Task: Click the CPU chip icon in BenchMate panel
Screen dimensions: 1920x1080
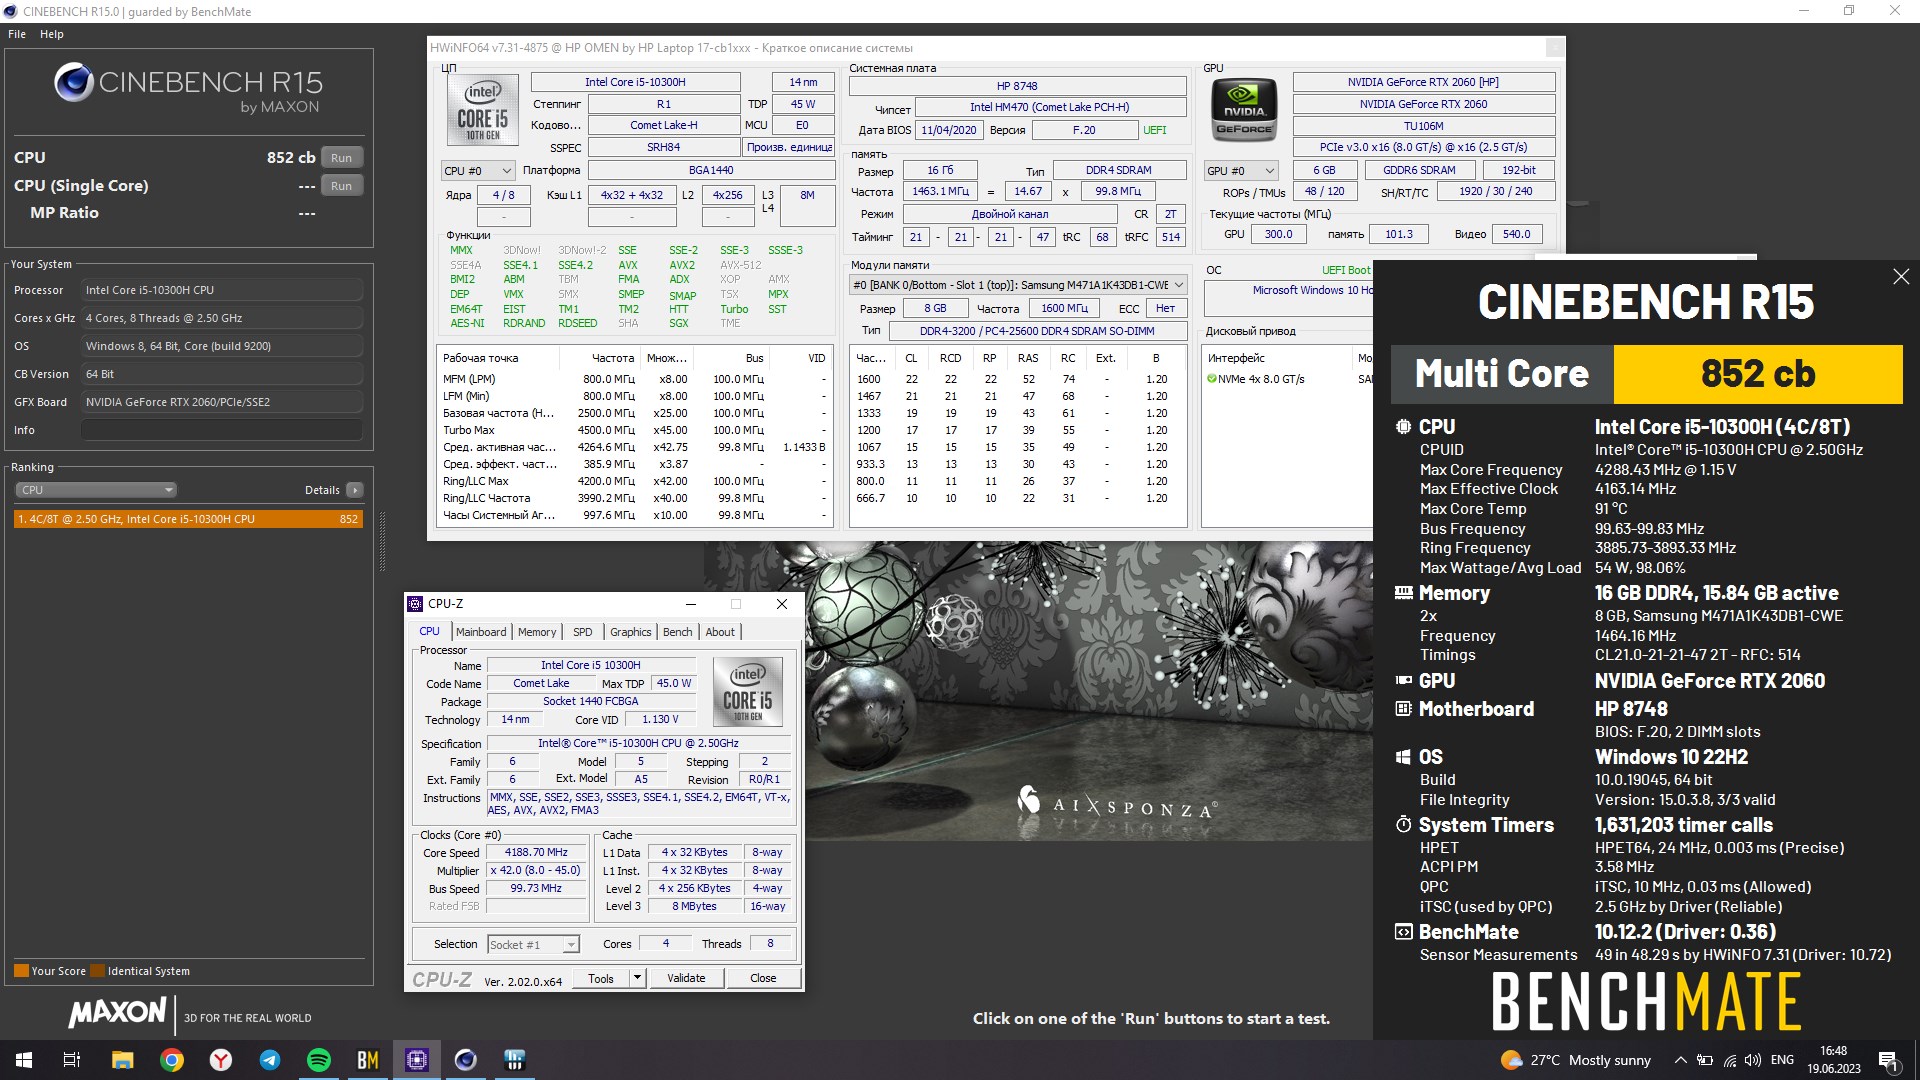Action: [x=1403, y=427]
